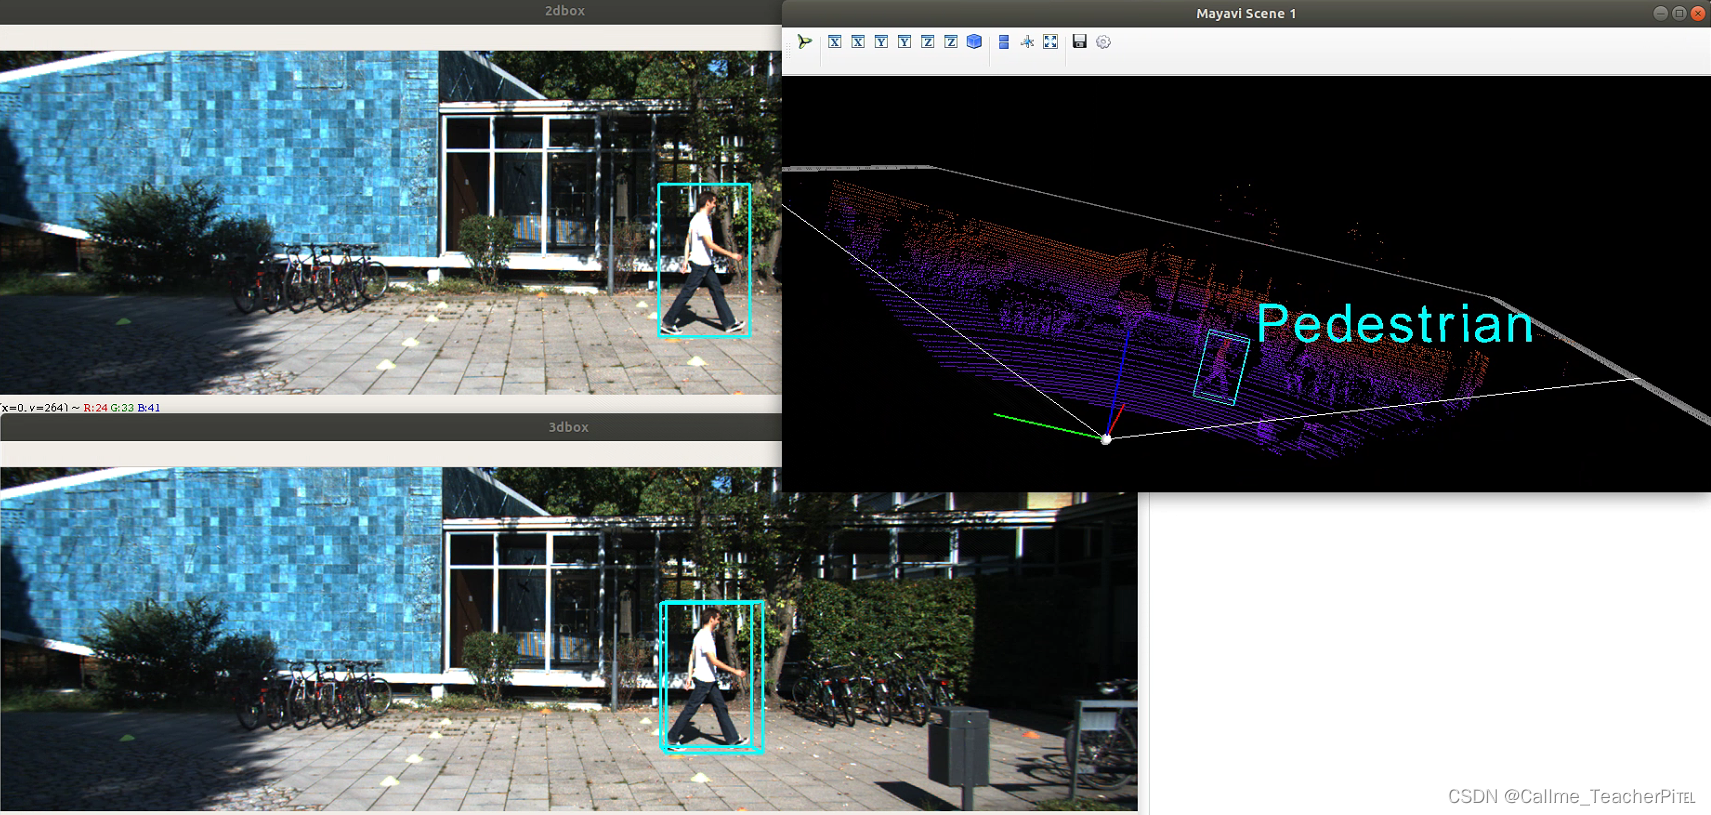Toggle the axes indicator in Mayavi
1711x815 pixels.
point(1027,42)
